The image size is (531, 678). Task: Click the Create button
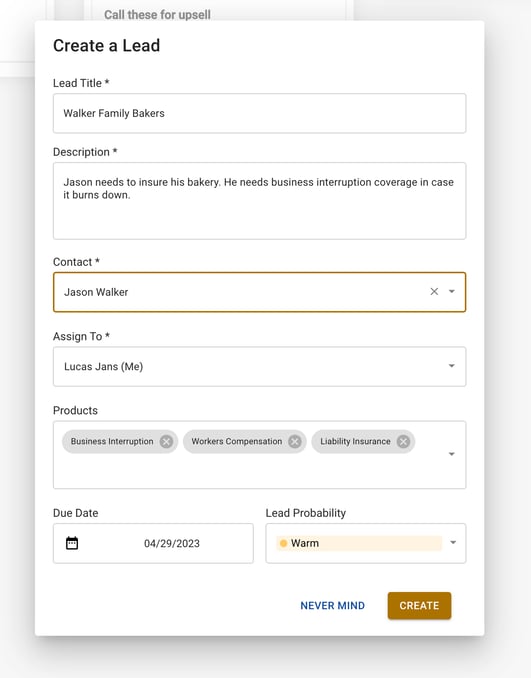click(419, 605)
